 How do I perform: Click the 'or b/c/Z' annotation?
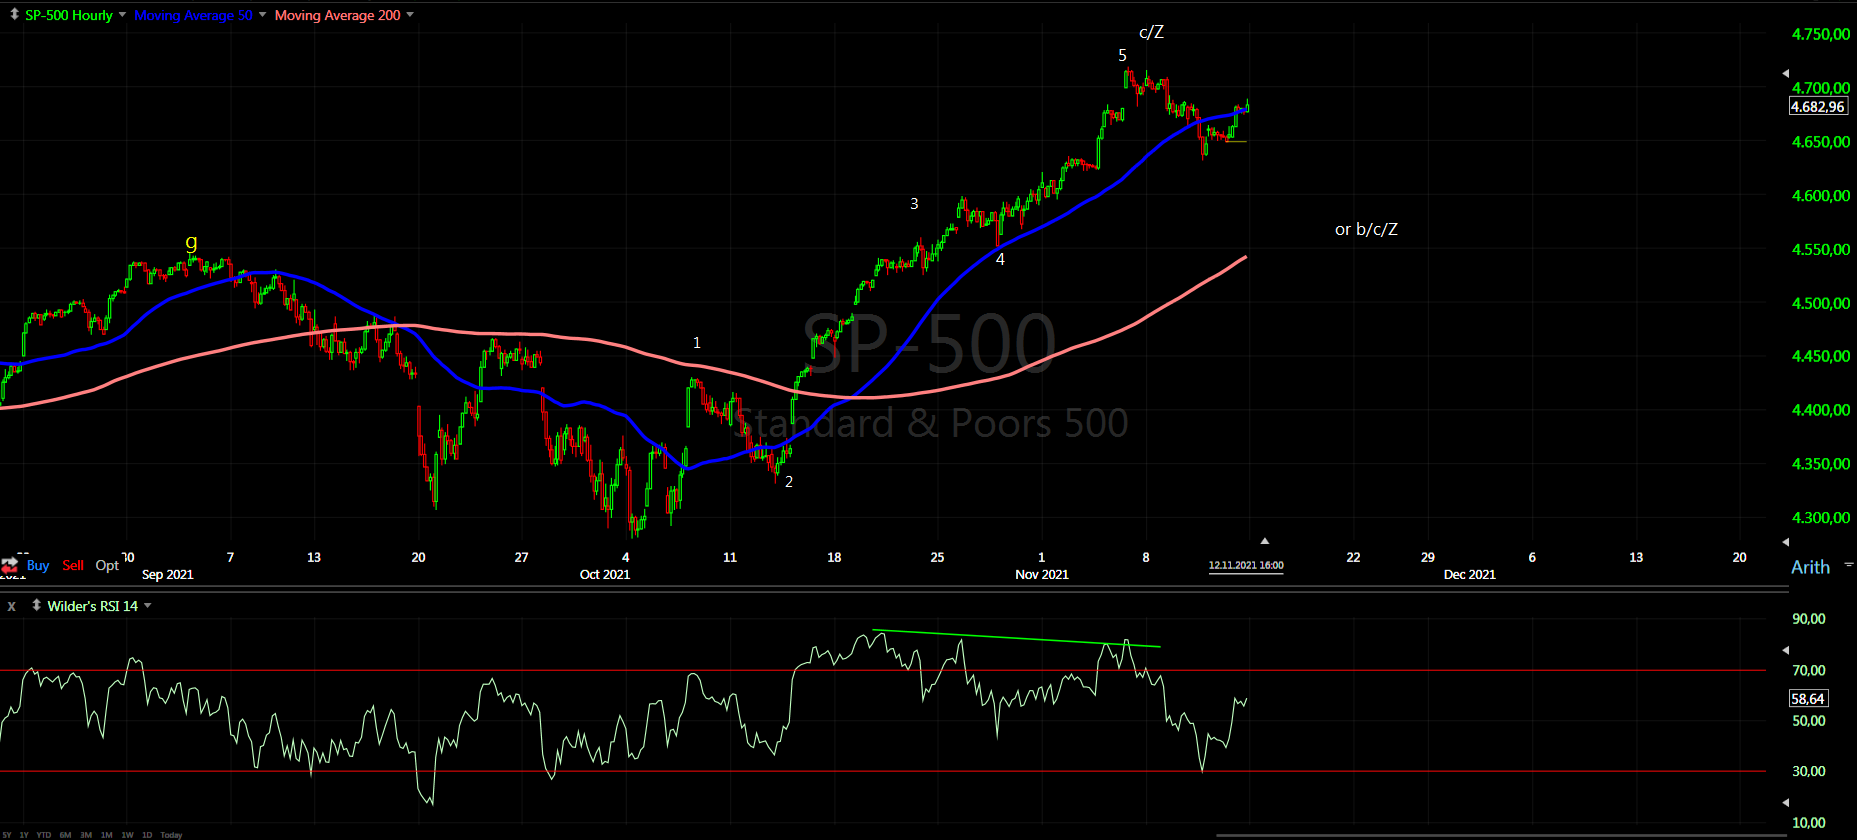(x=1366, y=229)
